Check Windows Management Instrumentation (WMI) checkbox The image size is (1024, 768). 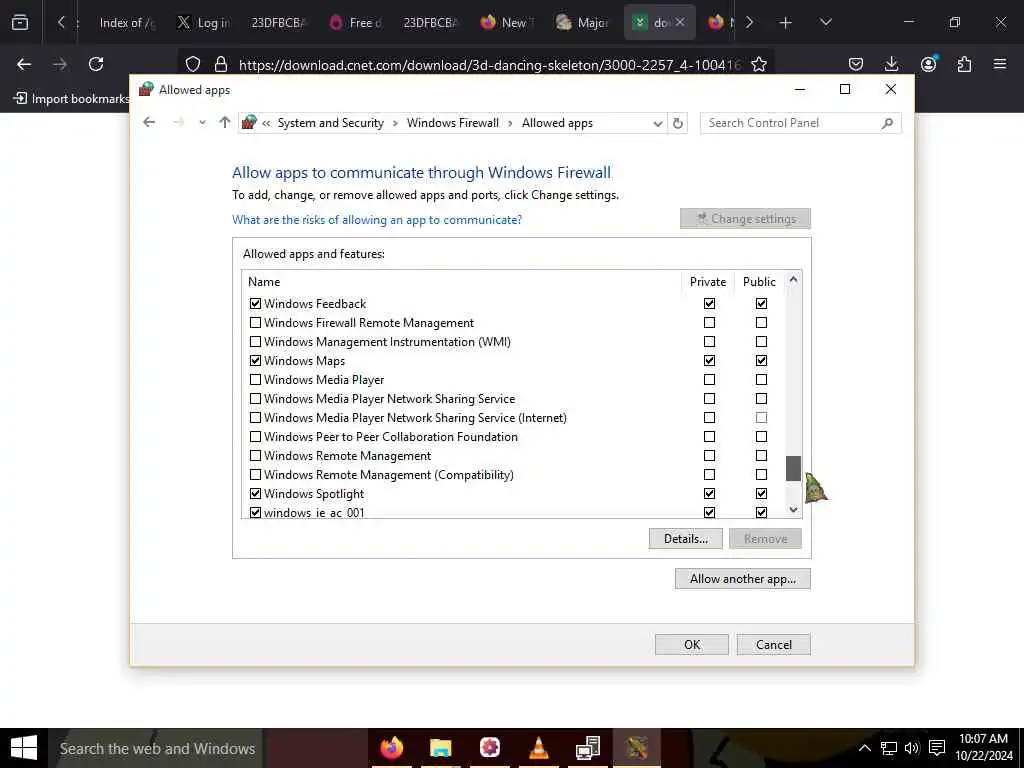click(x=255, y=342)
